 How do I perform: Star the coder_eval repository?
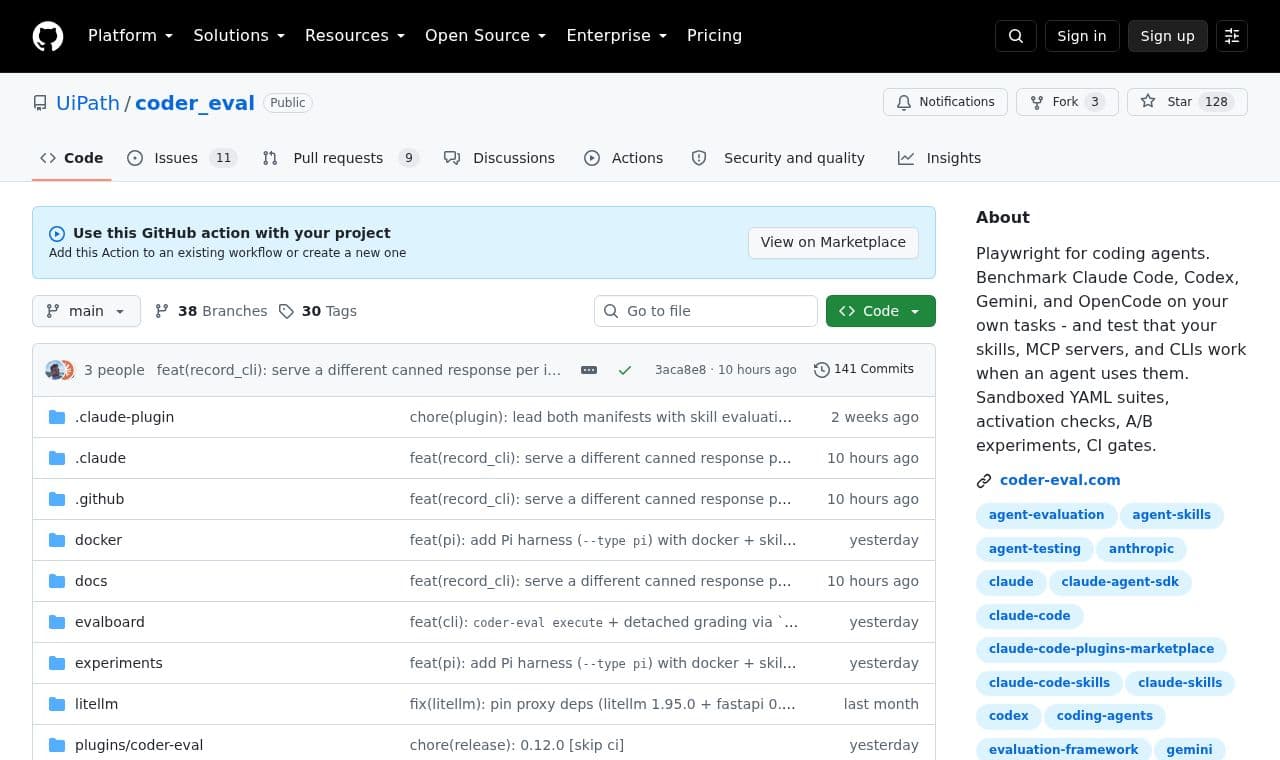click(x=1187, y=102)
